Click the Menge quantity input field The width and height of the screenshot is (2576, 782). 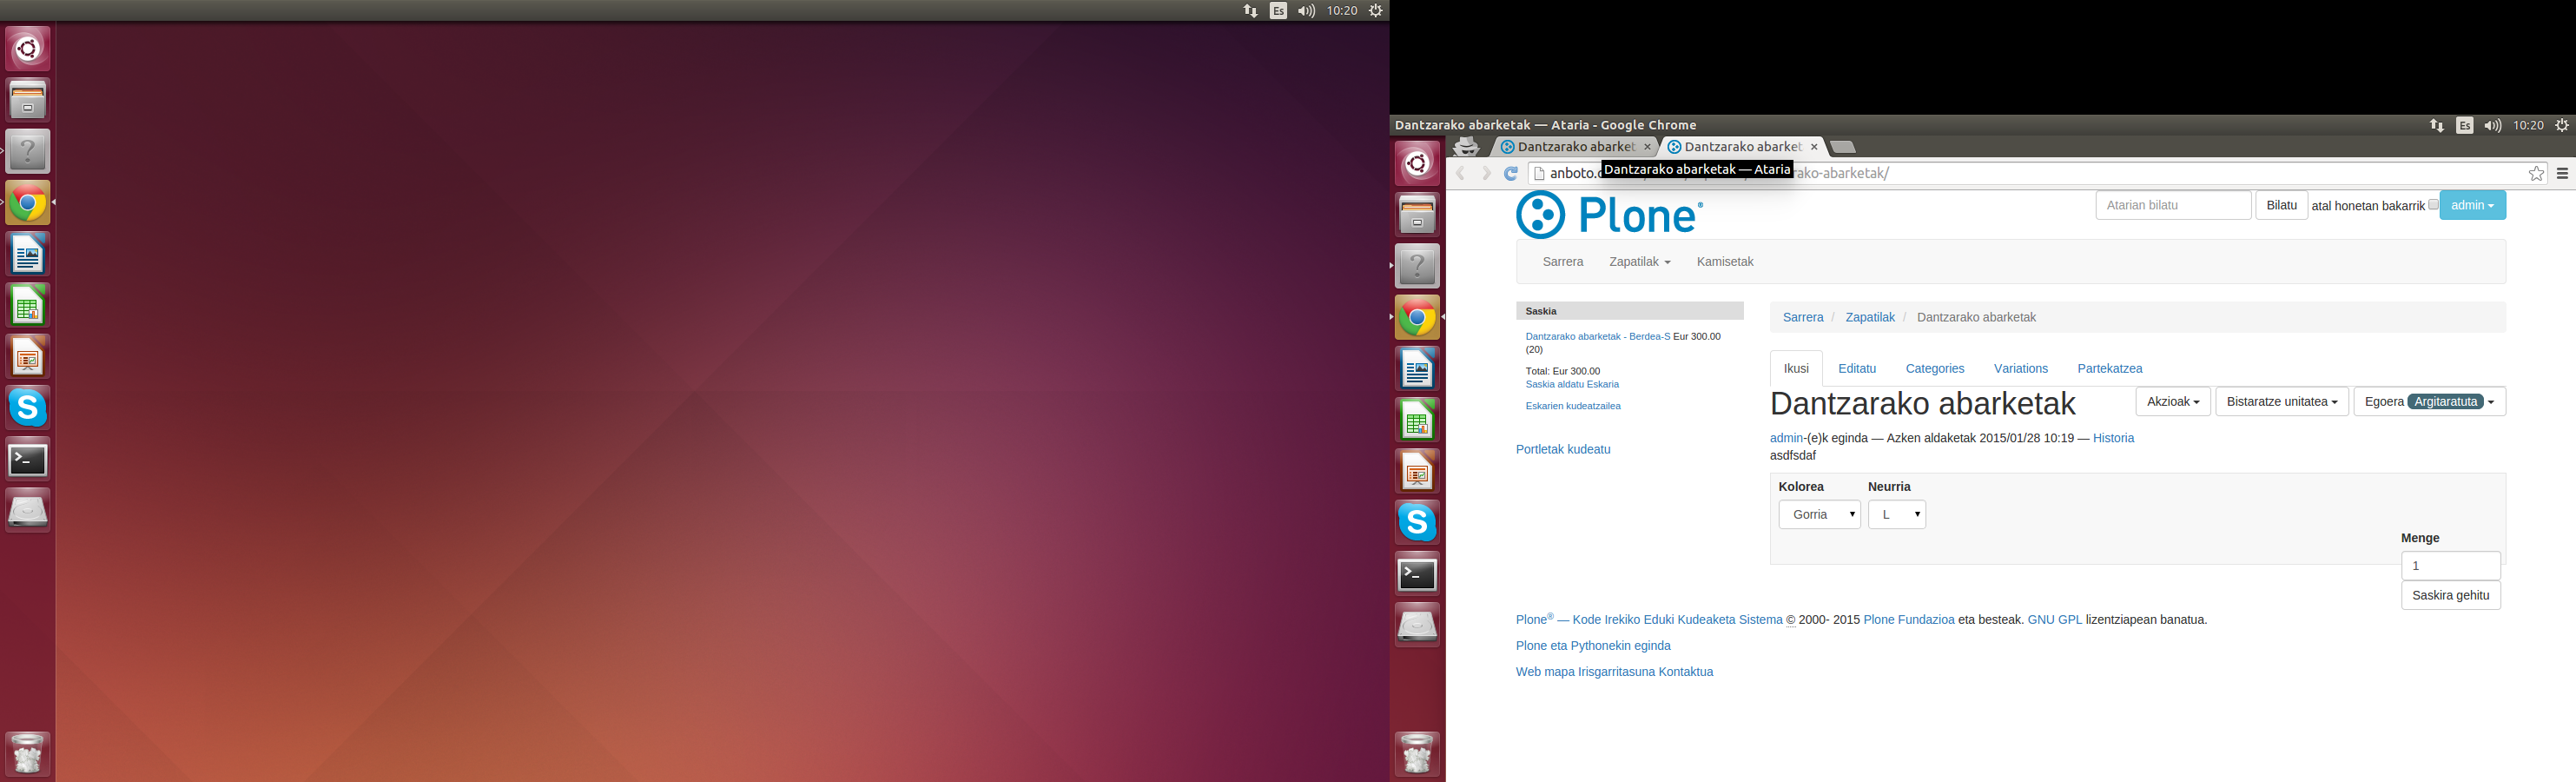[2450, 566]
